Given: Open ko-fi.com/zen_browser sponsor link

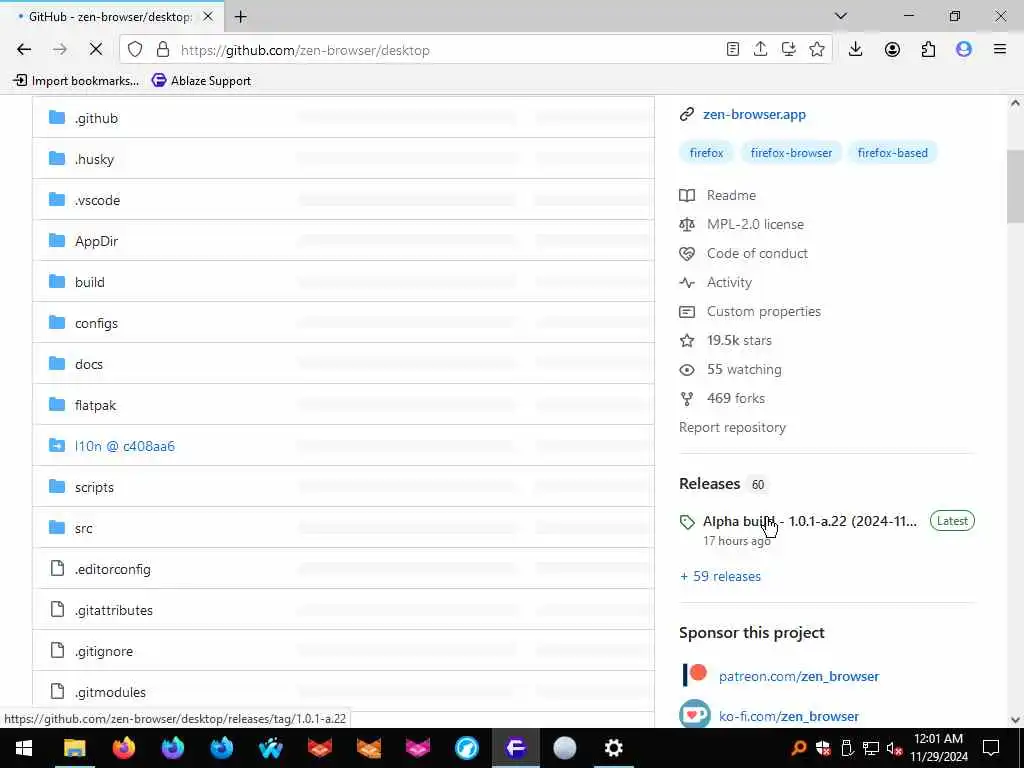Looking at the screenshot, I should coord(789,716).
